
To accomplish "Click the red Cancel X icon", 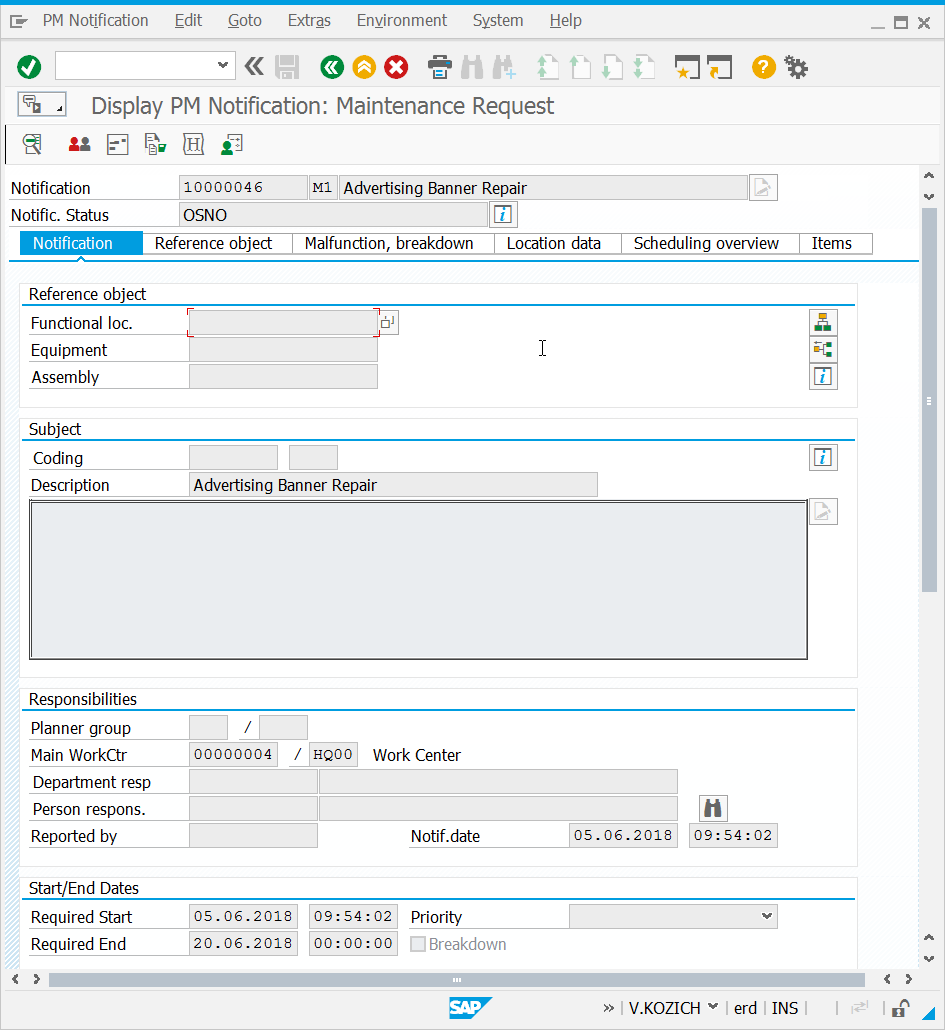I will coord(396,67).
